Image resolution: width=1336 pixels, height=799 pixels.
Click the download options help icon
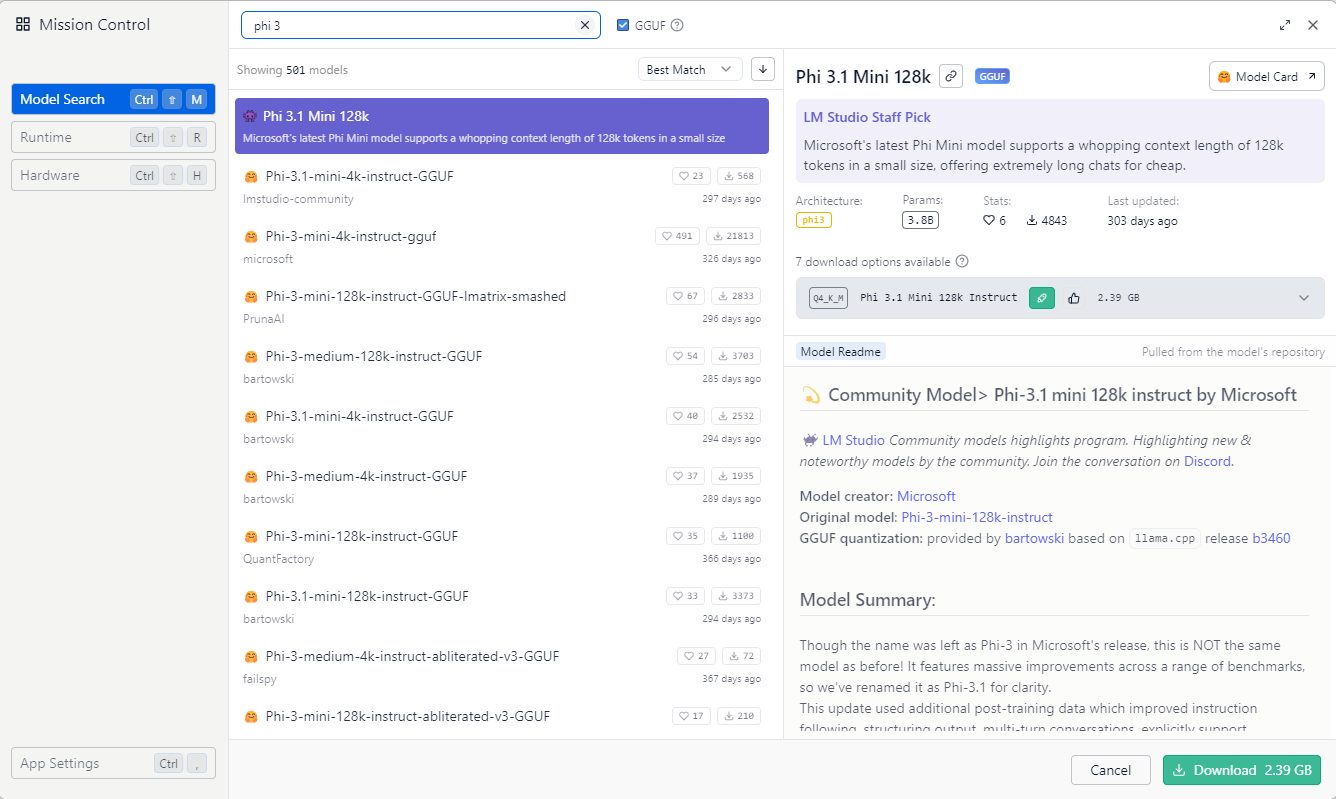tap(962, 262)
